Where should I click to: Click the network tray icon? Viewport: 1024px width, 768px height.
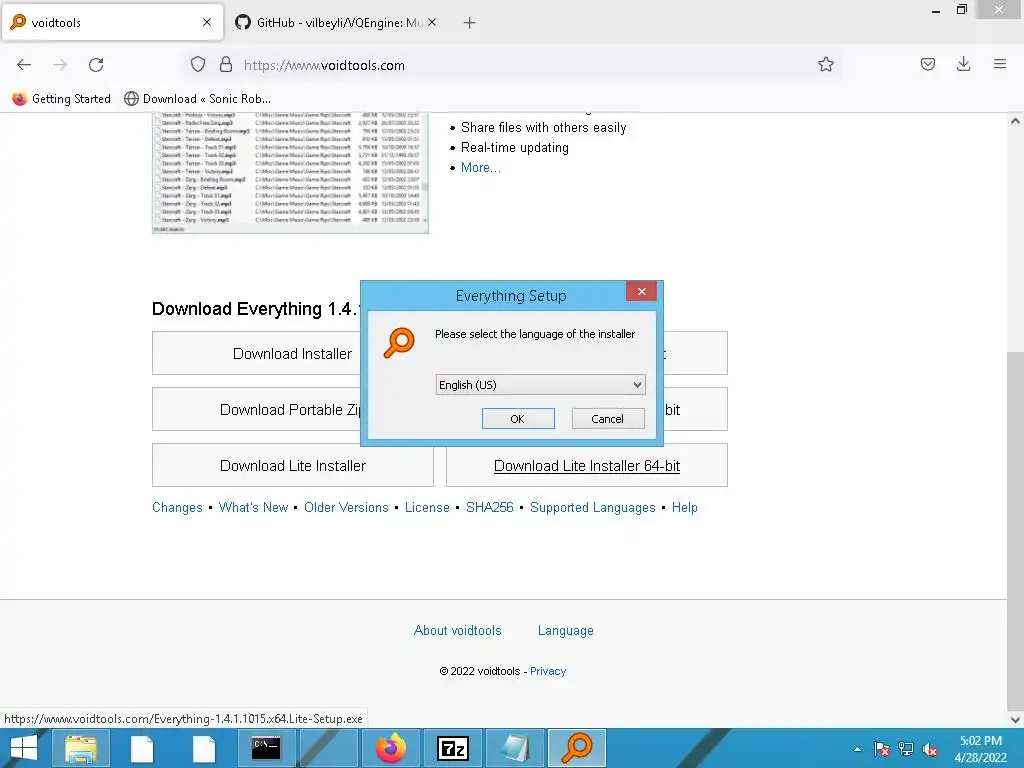(906, 749)
